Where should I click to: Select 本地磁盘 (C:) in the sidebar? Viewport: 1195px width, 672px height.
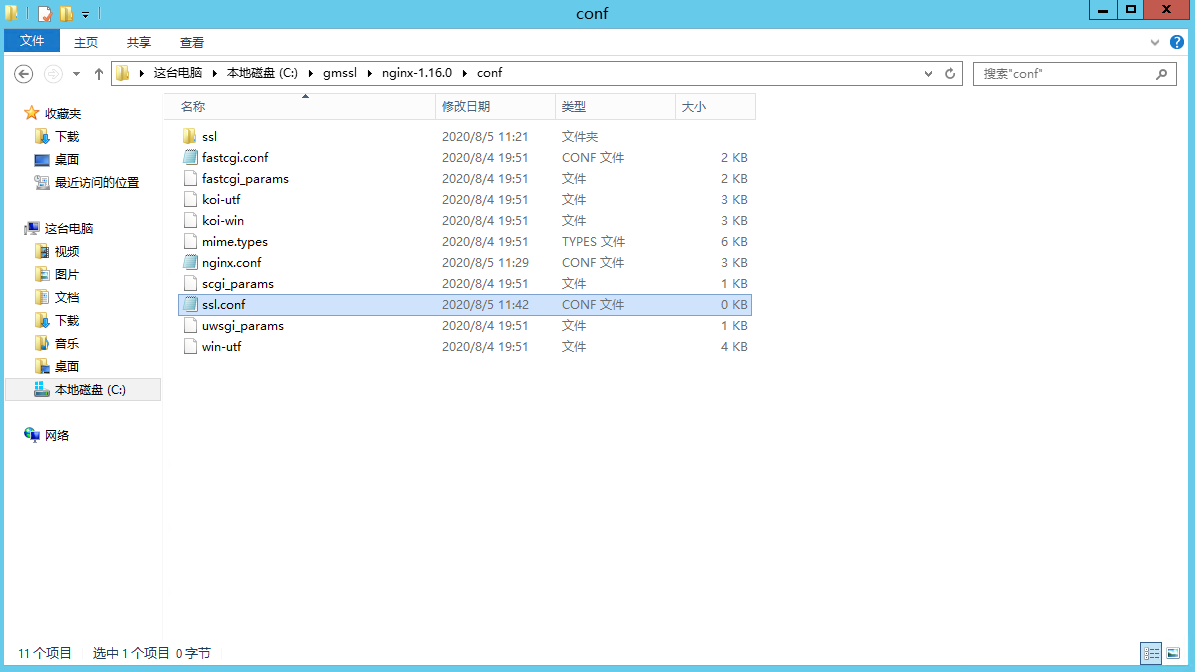pos(89,390)
